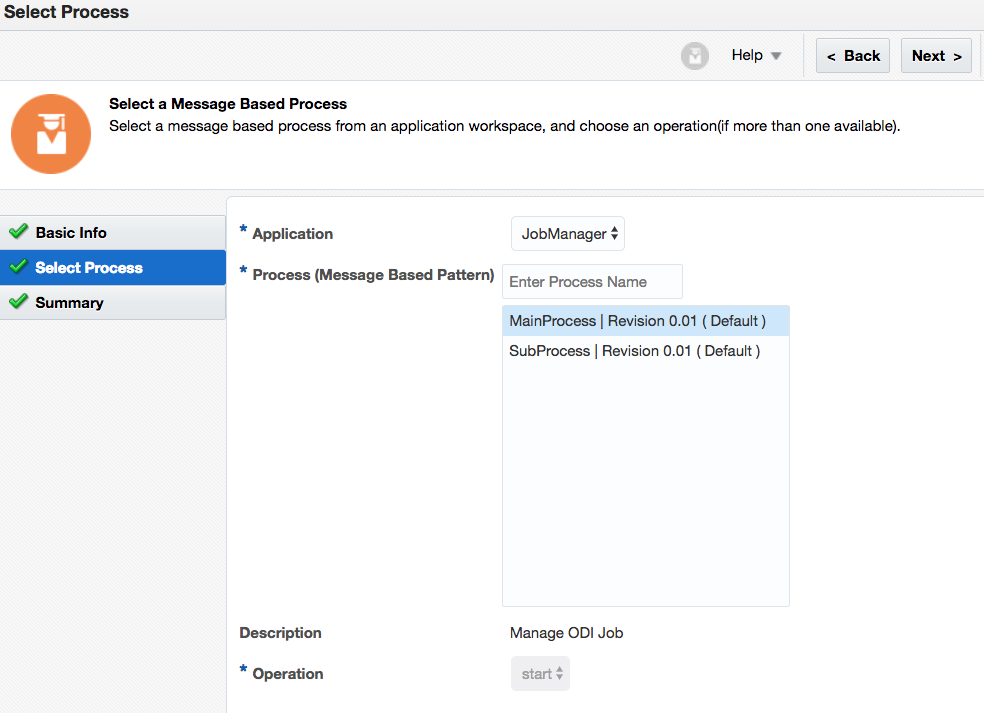
Task: Click the orange message process wizard icon
Action: point(51,134)
